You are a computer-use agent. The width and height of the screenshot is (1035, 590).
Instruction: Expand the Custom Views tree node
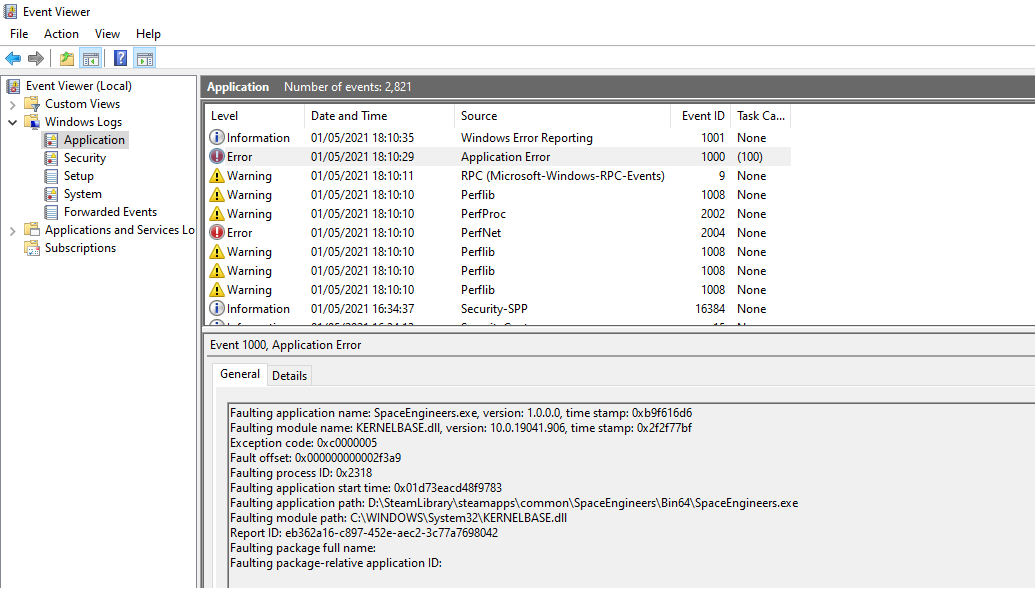pyautogui.click(x=12, y=104)
